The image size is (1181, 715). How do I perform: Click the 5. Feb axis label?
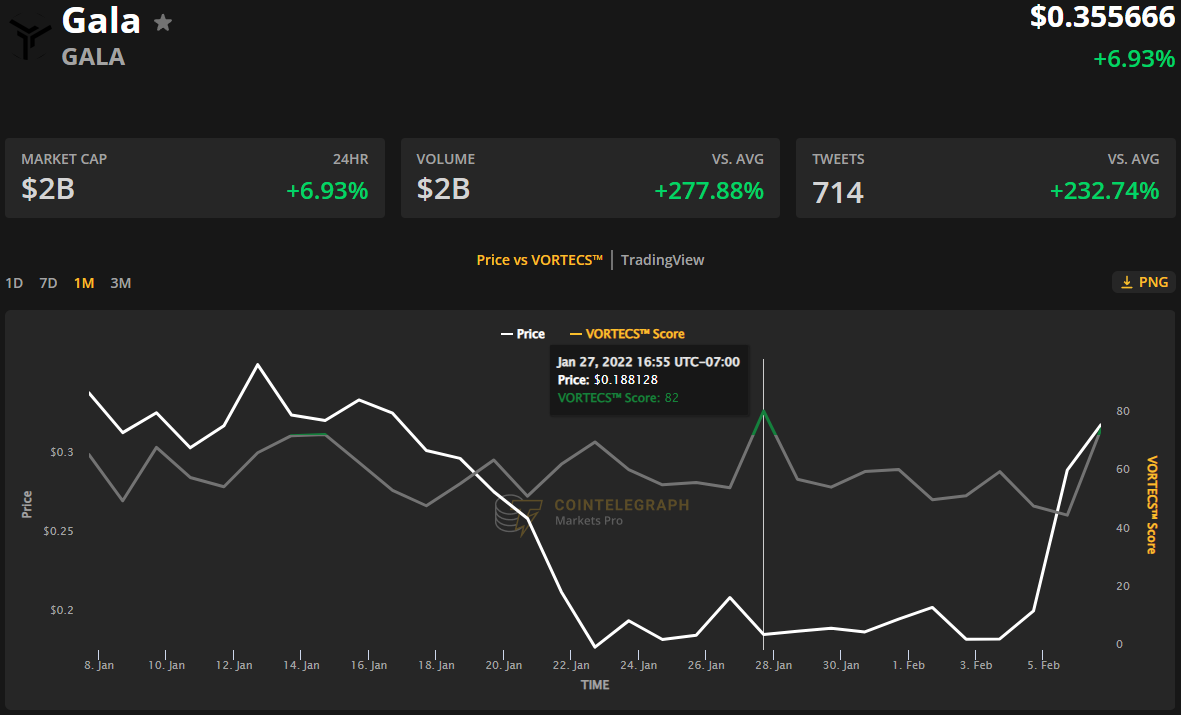coord(1043,665)
